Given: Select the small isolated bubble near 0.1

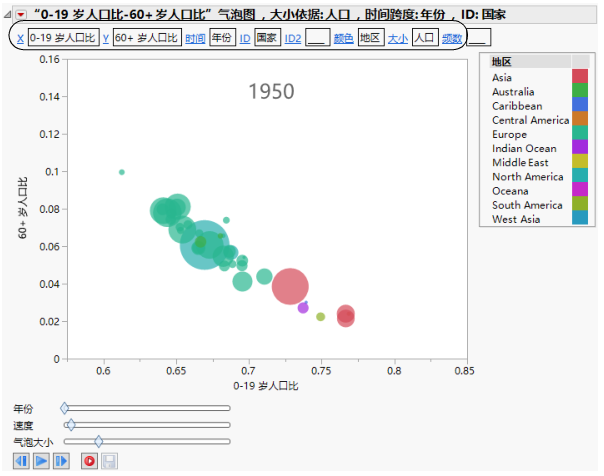Looking at the screenshot, I should pyautogui.click(x=122, y=172).
